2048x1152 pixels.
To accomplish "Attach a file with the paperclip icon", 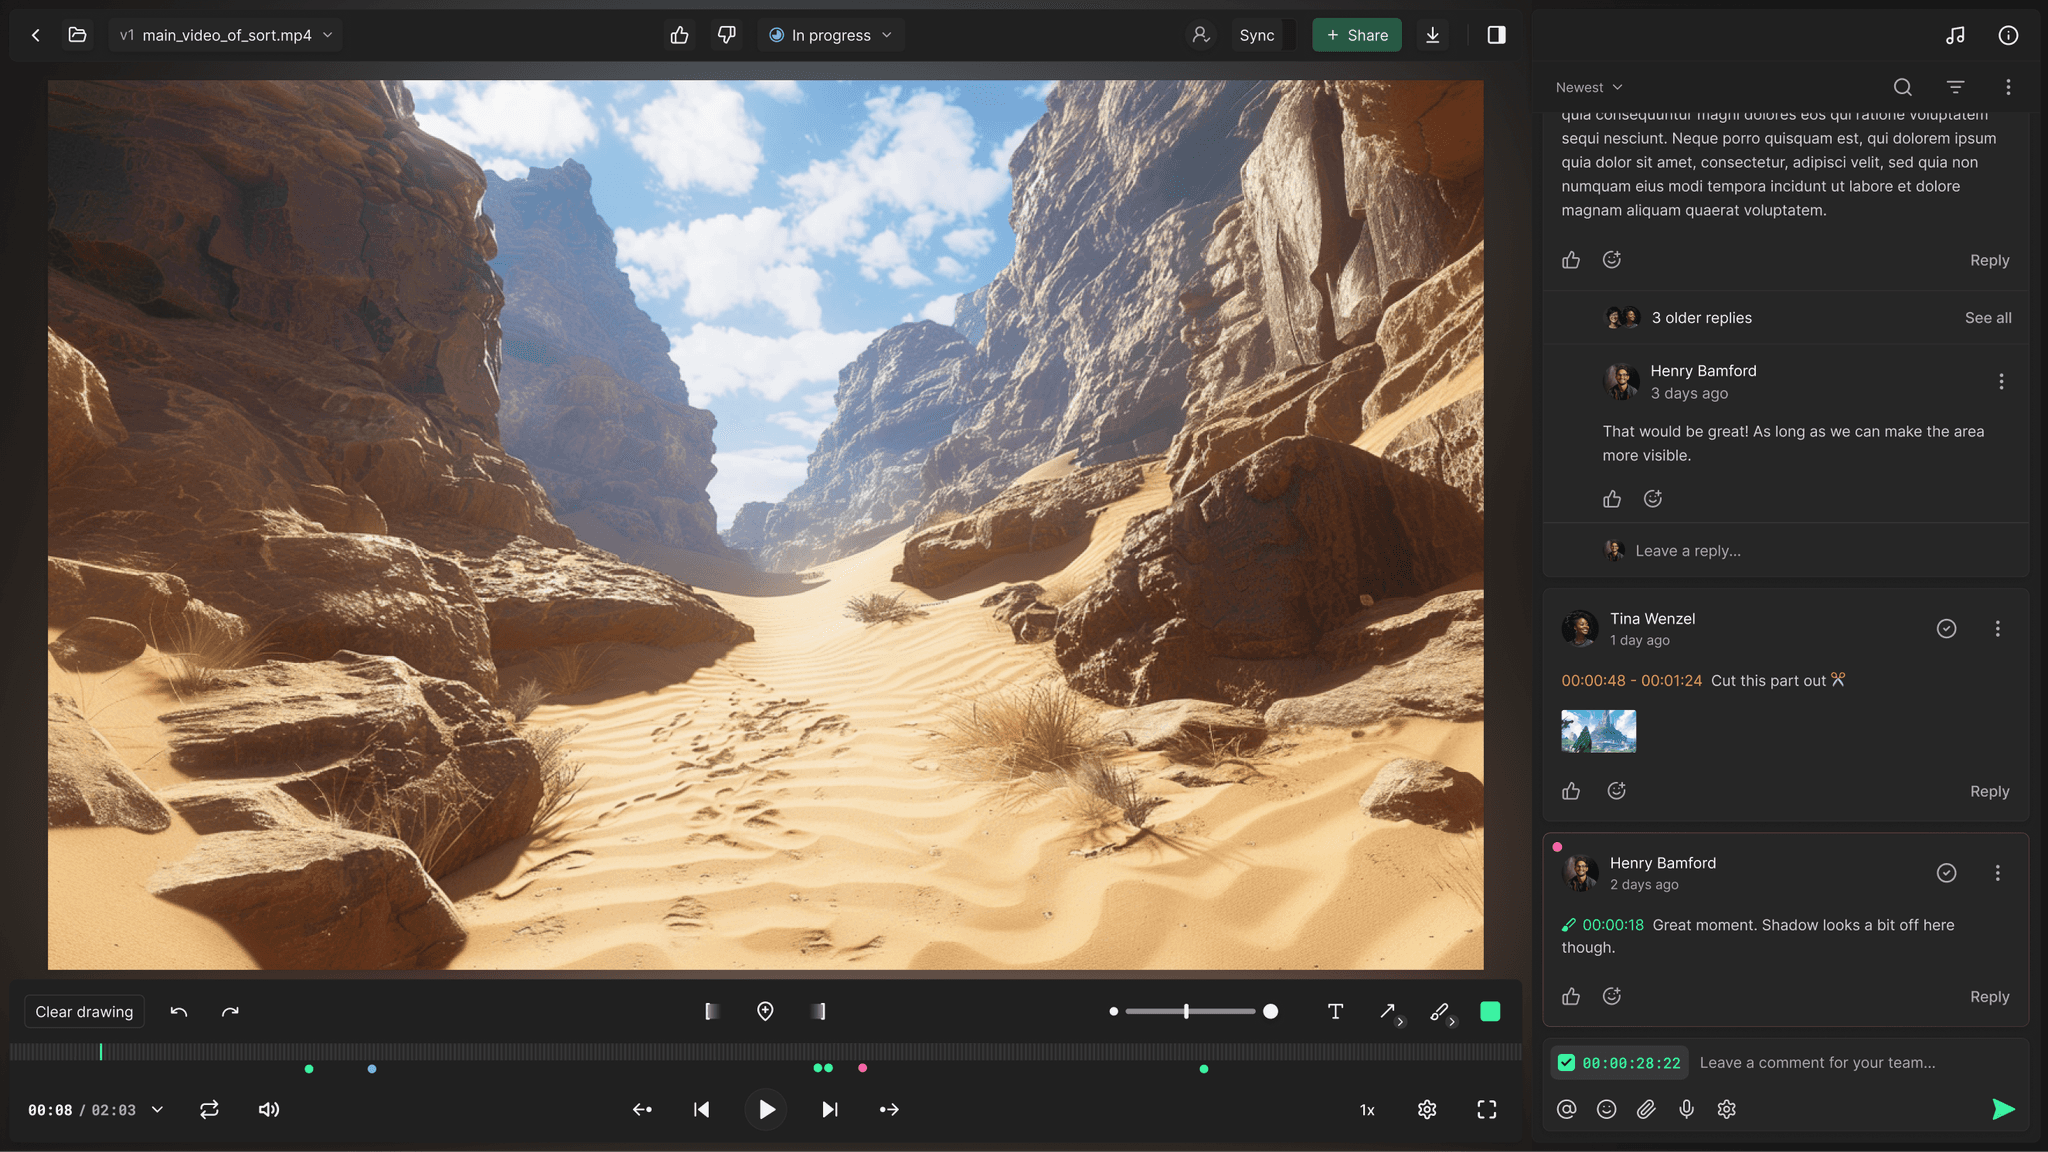I will (x=1646, y=1109).
